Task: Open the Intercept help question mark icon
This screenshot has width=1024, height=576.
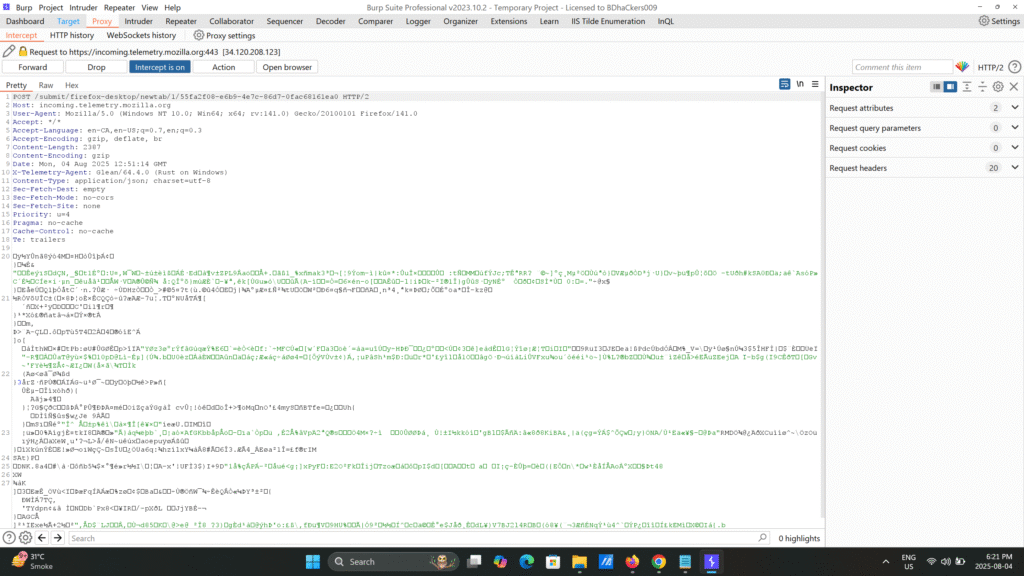Action: 1014,67
